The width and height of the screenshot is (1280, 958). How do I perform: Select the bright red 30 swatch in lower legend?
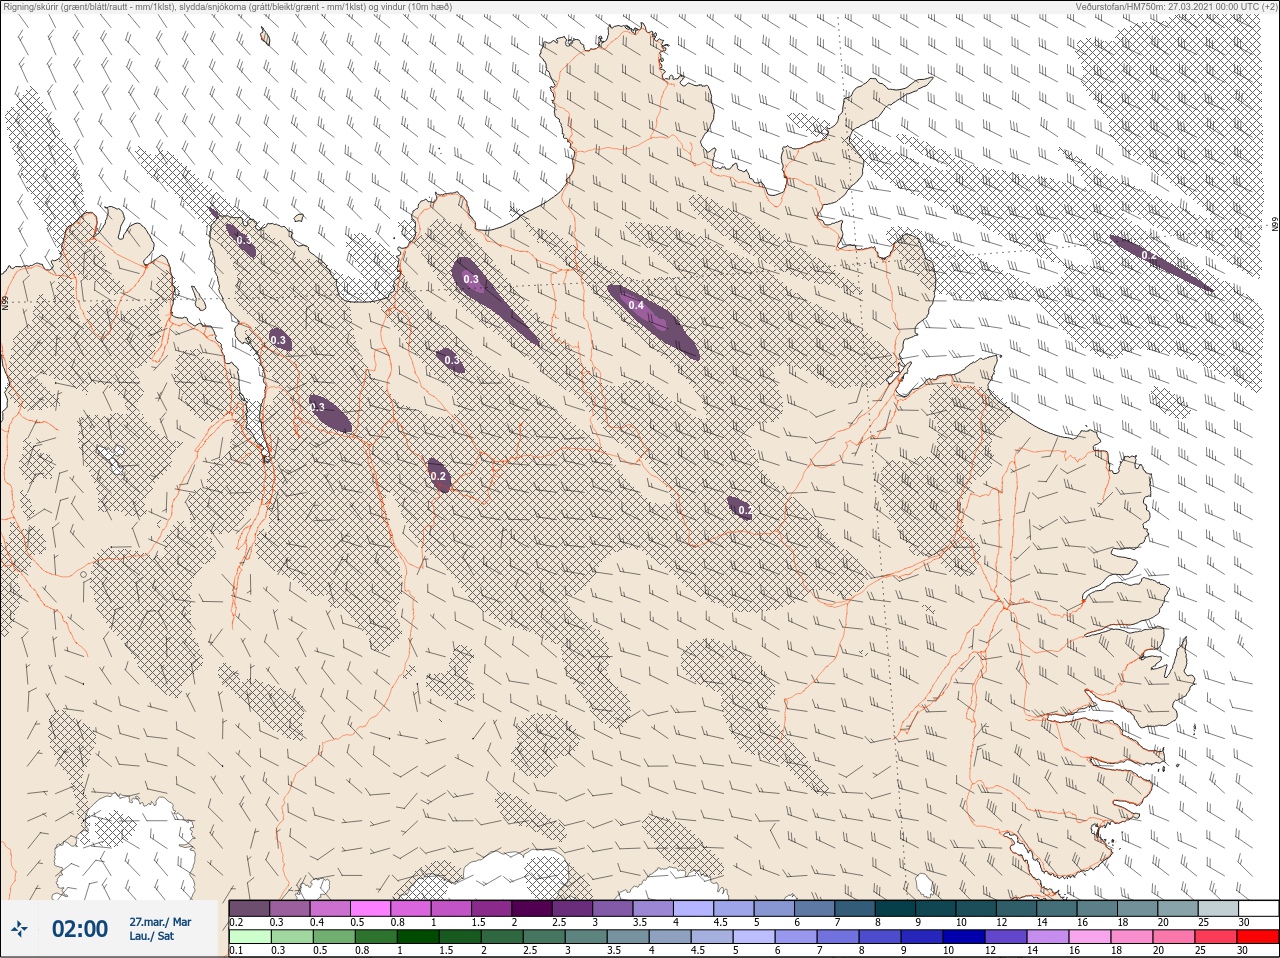(x=1258, y=937)
